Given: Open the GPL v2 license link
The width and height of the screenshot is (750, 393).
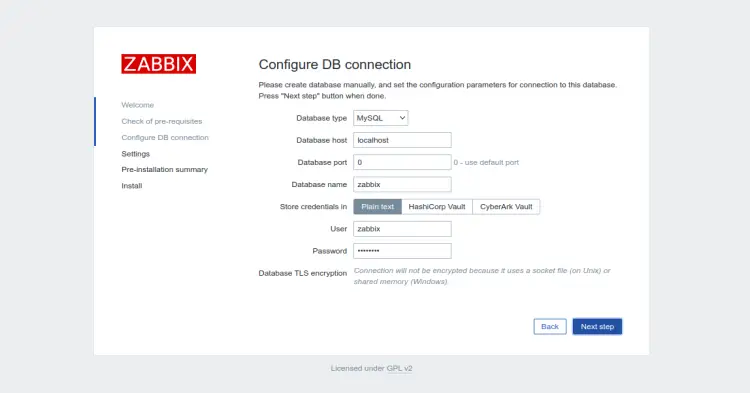Looking at the screenshot, I should point(399,368).
